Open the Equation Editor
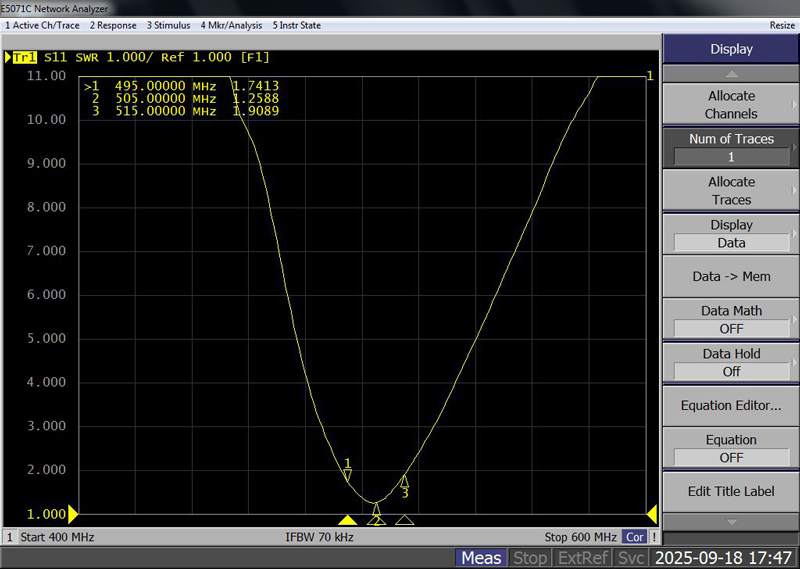 pyautogui.click(x=731, y=405)
